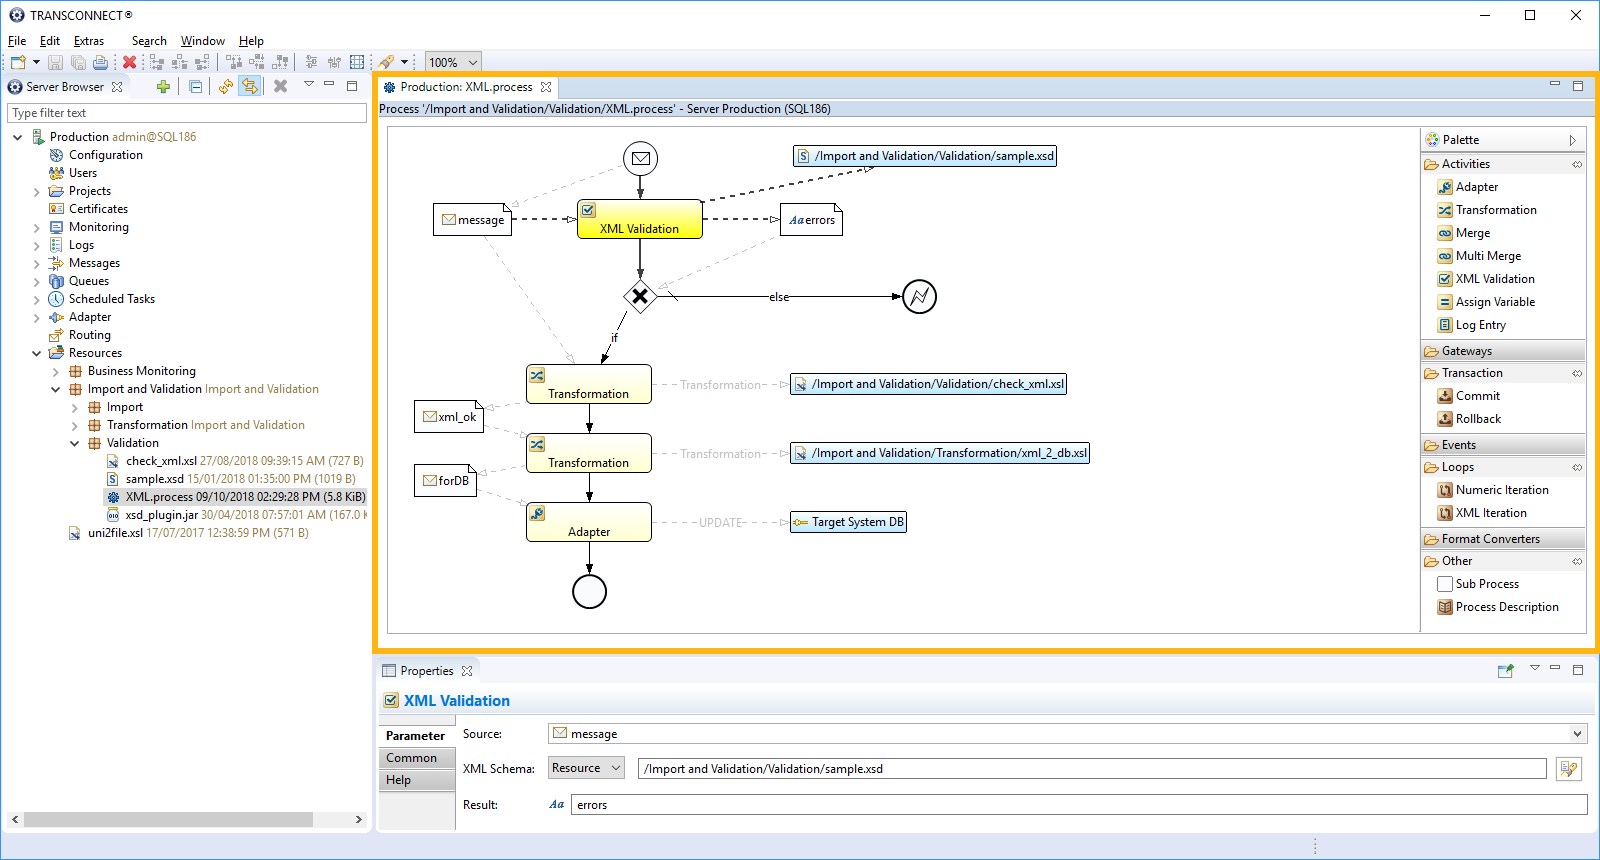The image size is (1600, 860).
Task: Select XML.process file in tree
Action: 236,497
